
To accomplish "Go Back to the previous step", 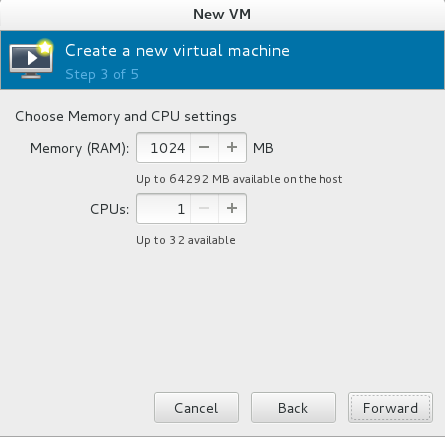I will 293,408.
